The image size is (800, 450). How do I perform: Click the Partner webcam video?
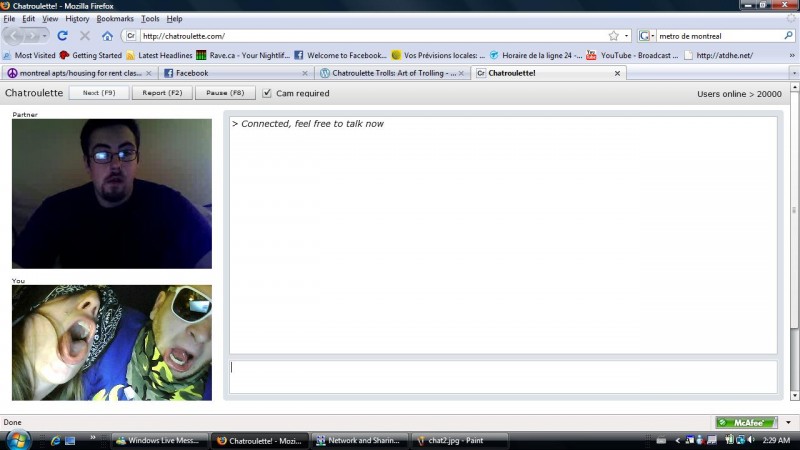112,194
